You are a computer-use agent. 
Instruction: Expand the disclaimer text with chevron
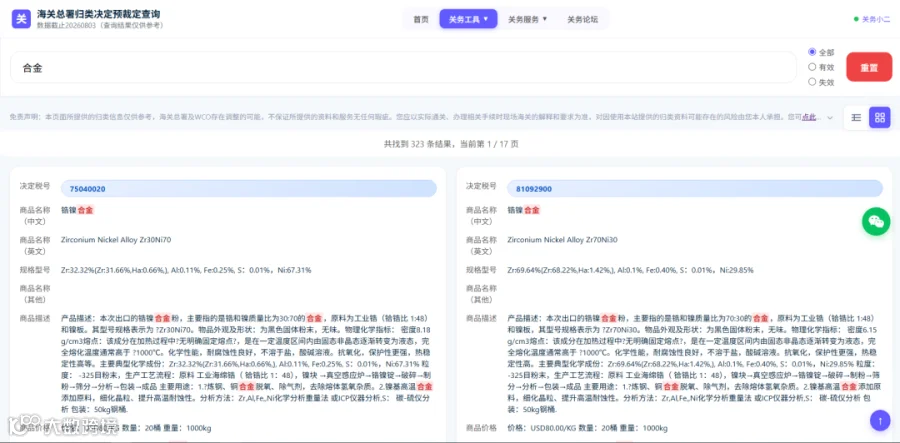click(x=829, y=118)
